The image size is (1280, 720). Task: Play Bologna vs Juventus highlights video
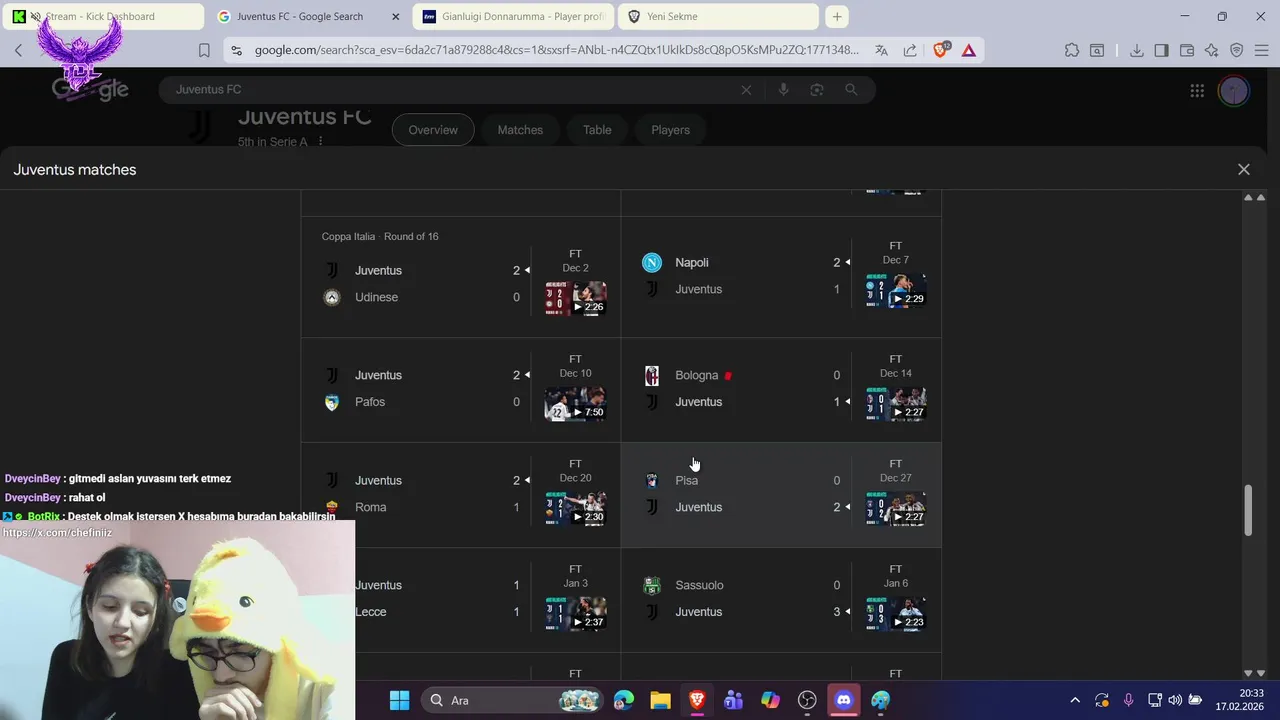895,403
